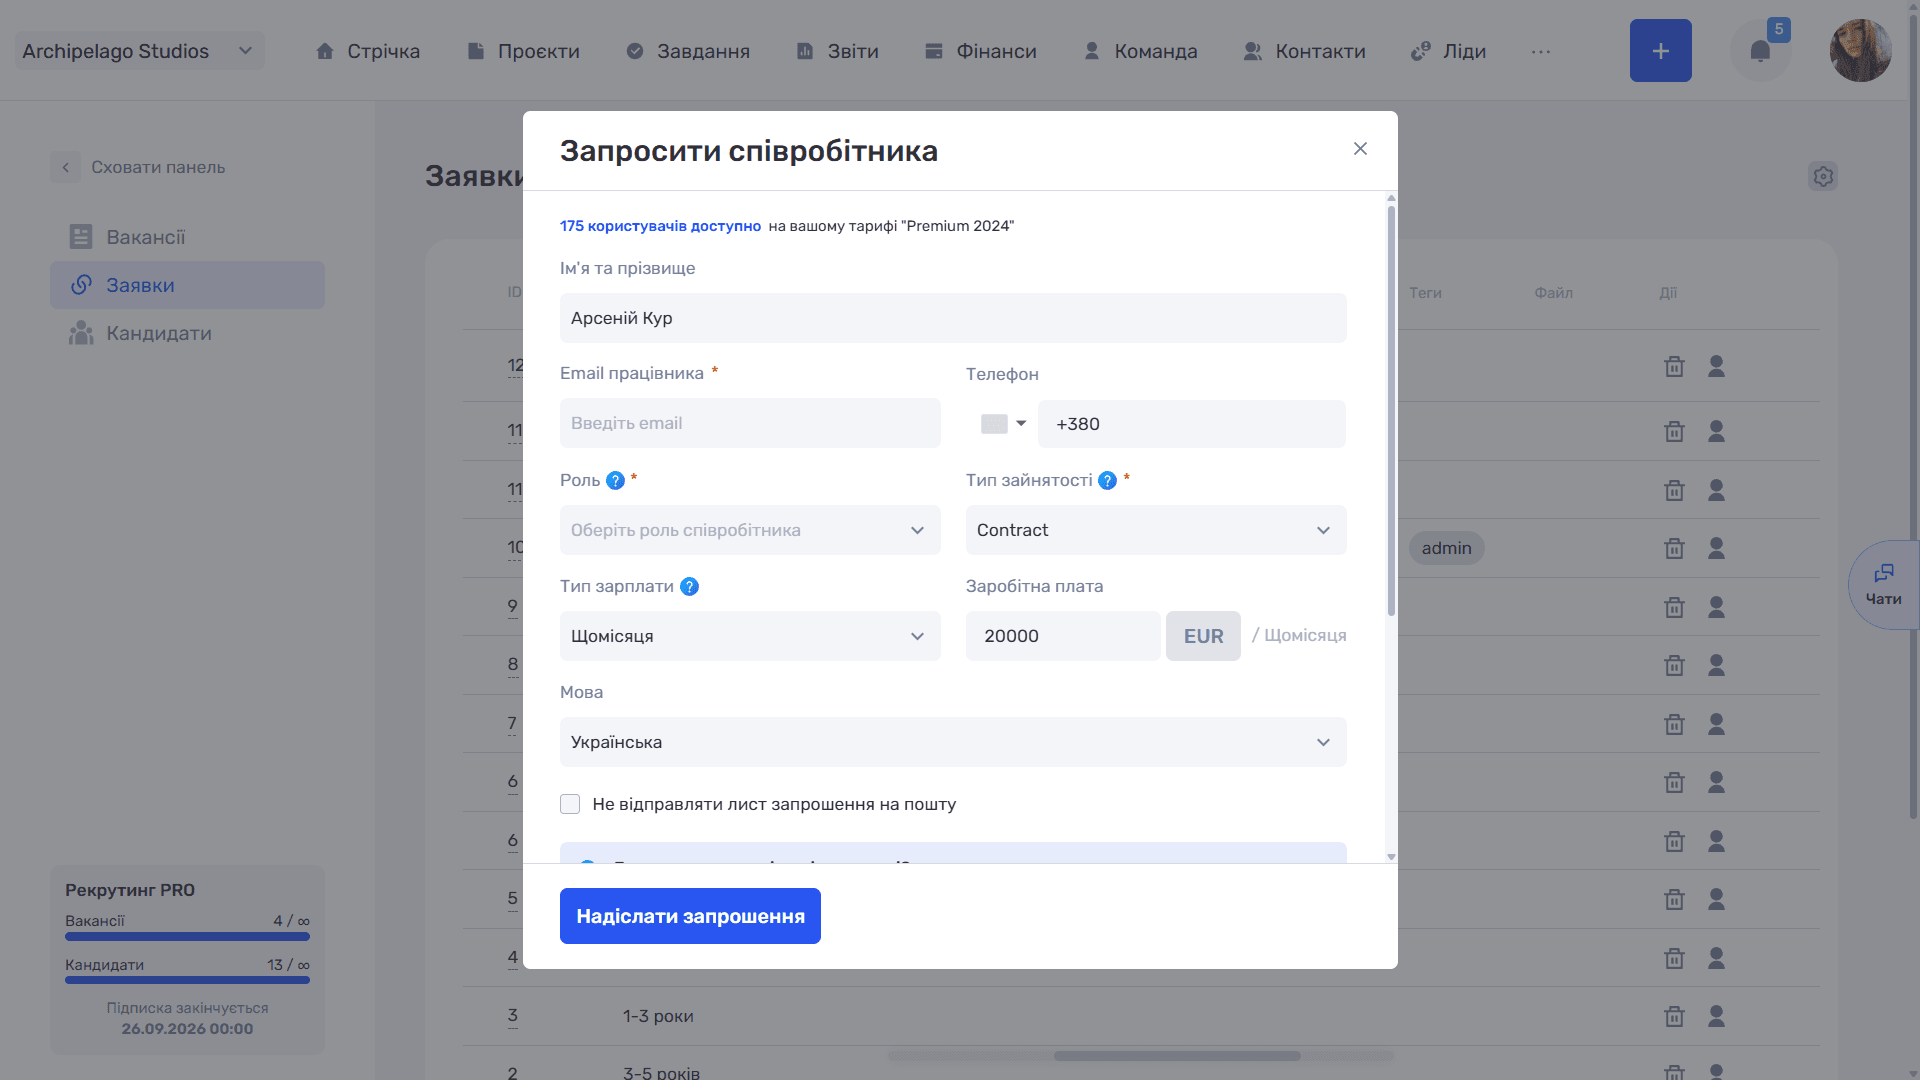The width and height of the screenshot is (1920, 1080).
Task: Click the Вакансії usage progress bar
Action: (x=187, y=937)
